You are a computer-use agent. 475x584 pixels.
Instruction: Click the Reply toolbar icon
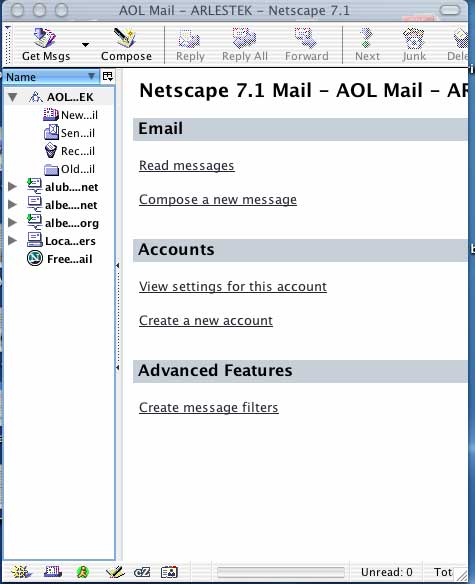pos(190,45)
